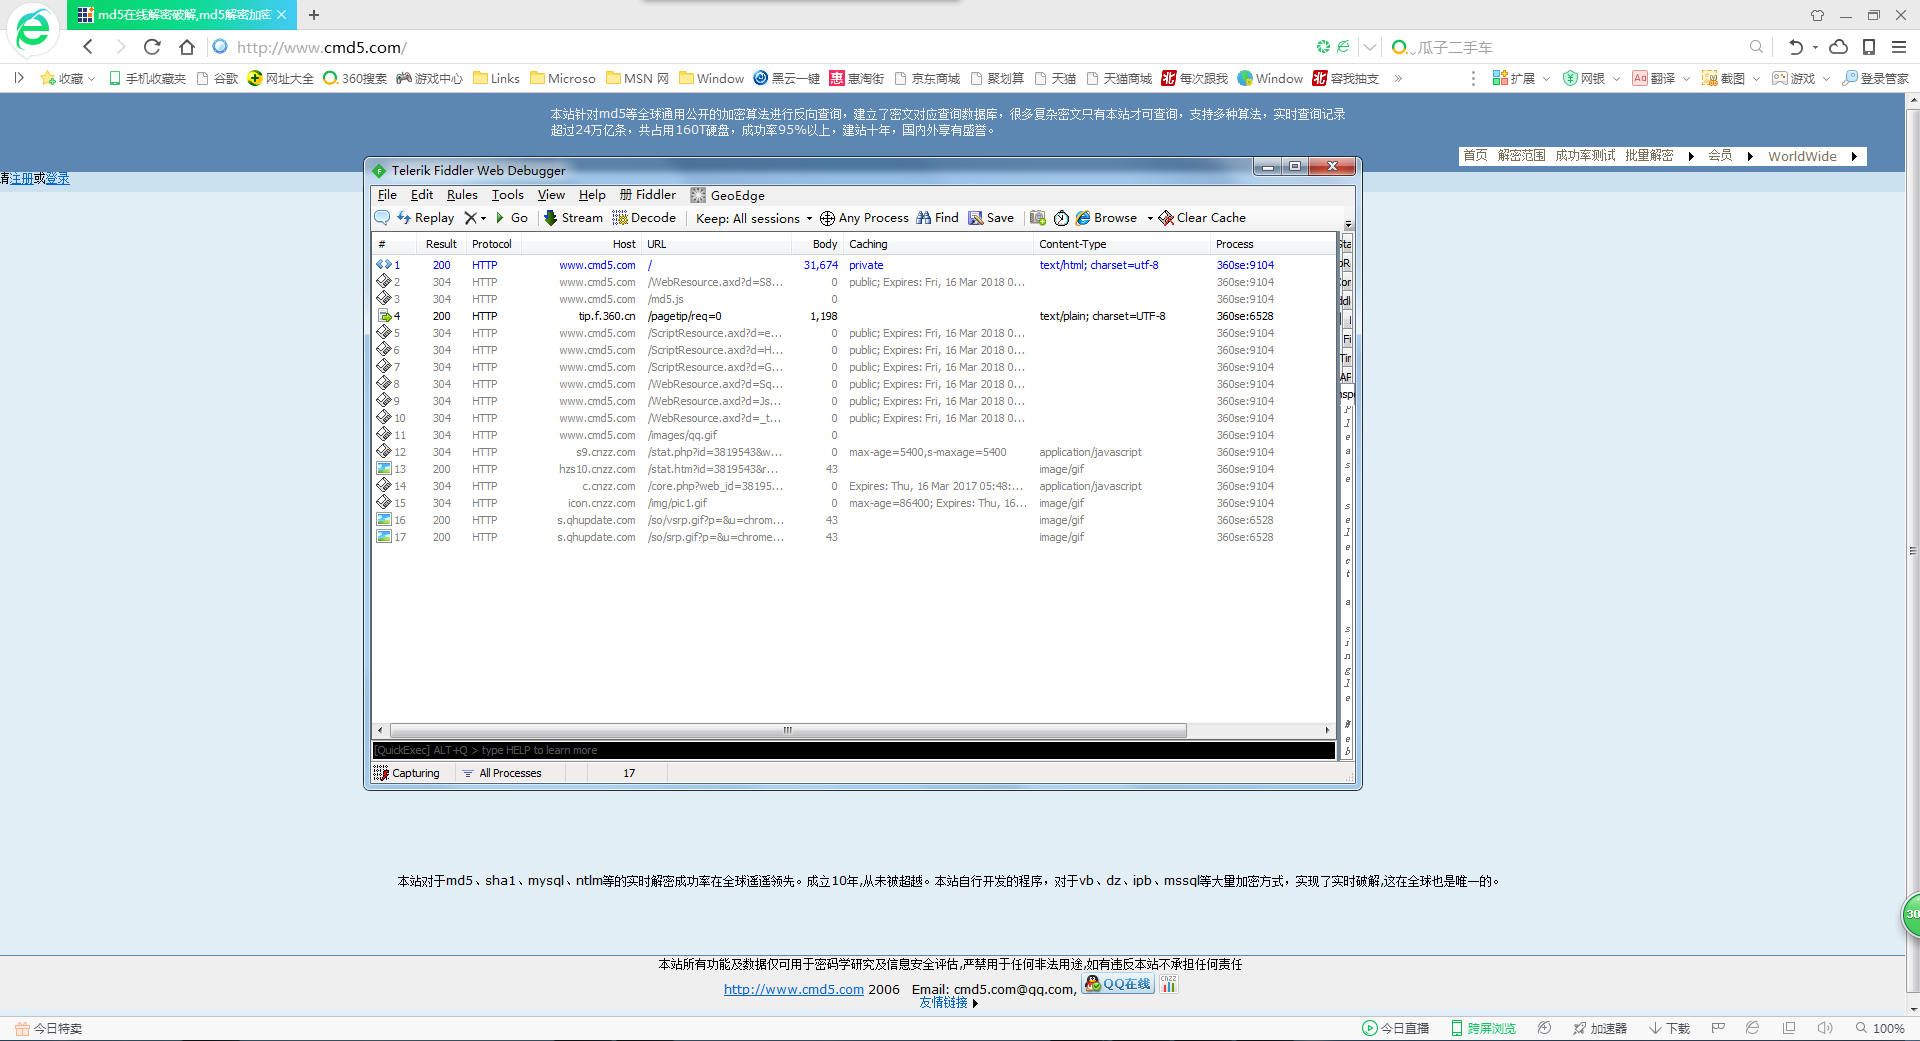Click the 注册 register link
This screenshot has height=1041, width=1920.
click(x=22, y=178)
